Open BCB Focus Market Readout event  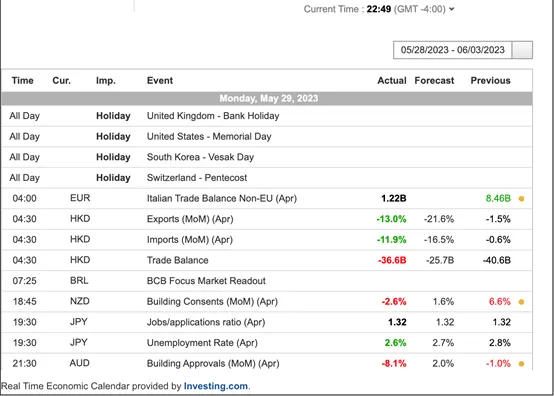[x=206, y=281]
